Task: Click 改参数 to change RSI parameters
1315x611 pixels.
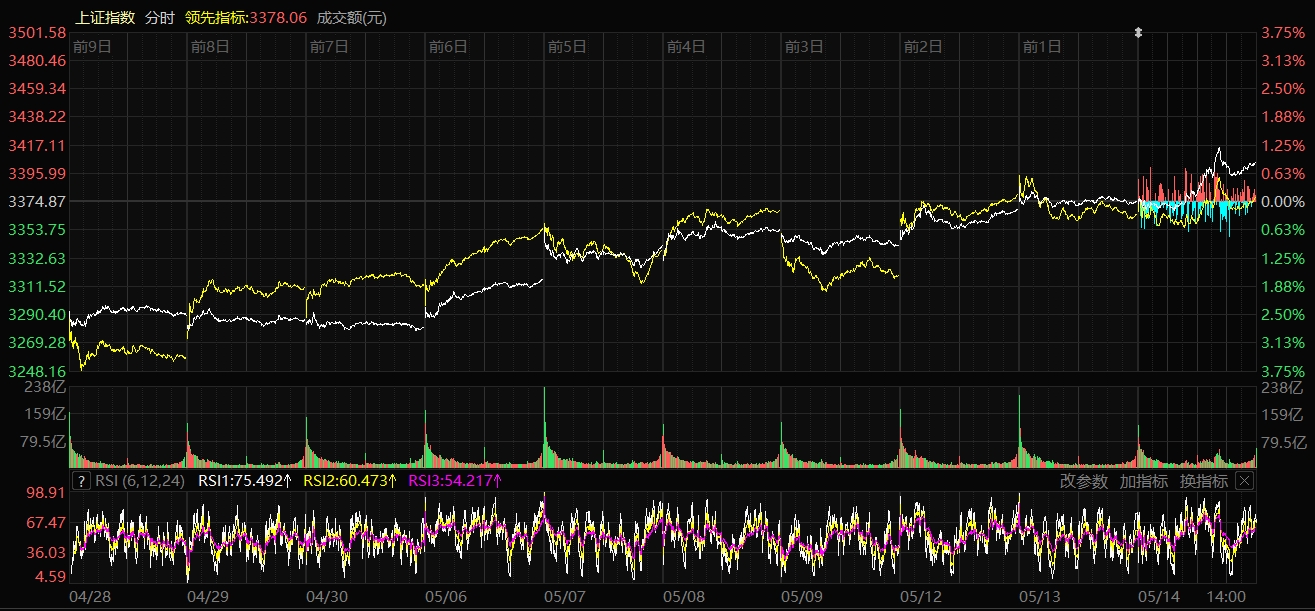Action: (1084, 481)
